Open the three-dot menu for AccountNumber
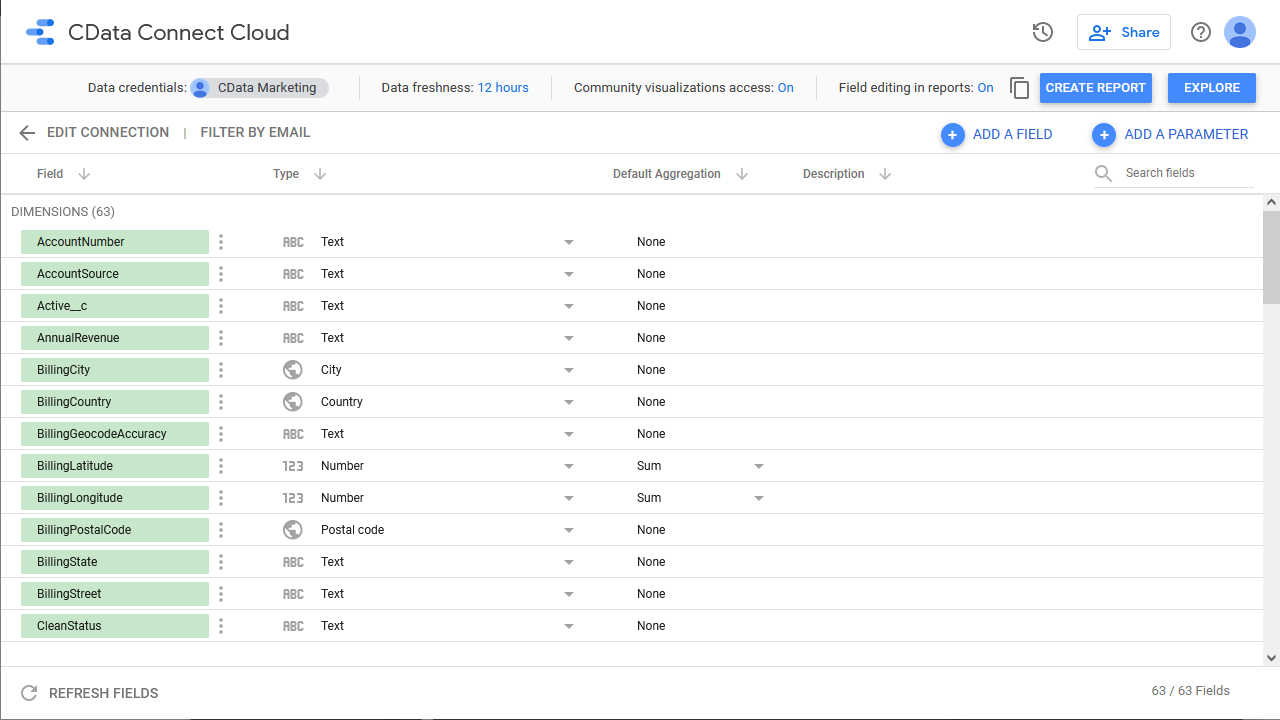The height and width of the screenshot is (720, 1280). pyautogui.click(x=221, y=242)
